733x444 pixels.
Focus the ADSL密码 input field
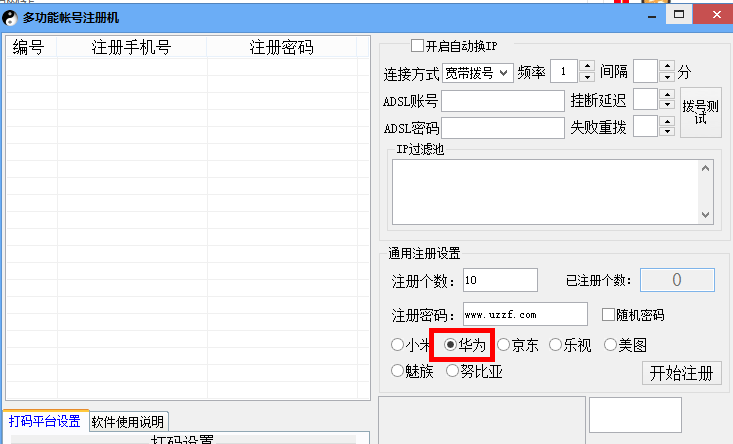tap(503, 128)
